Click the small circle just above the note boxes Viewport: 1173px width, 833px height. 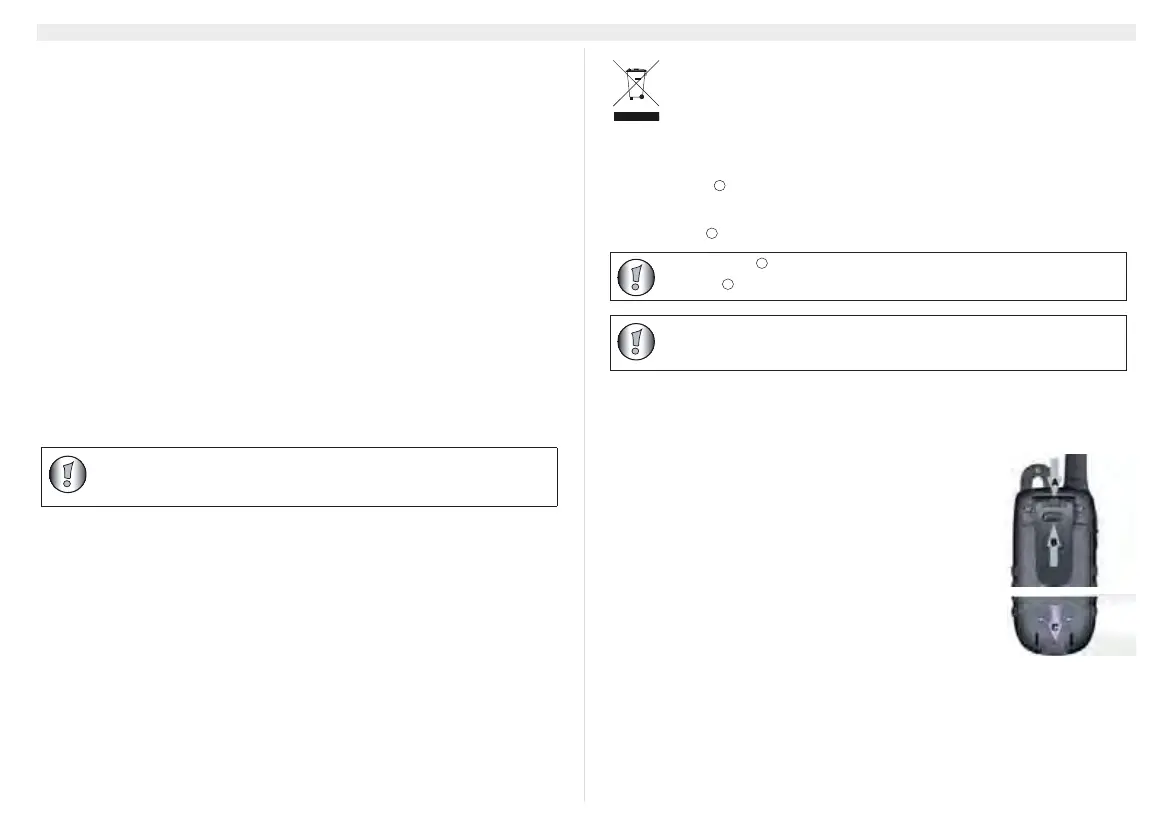coord(710,233)
